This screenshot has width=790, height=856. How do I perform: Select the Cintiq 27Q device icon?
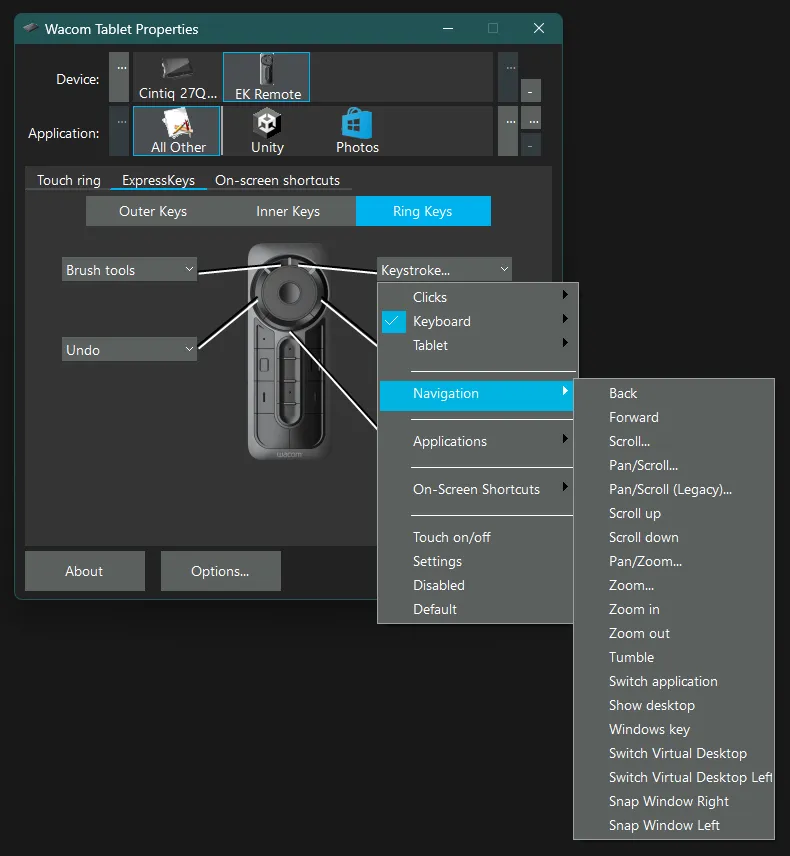[x=177, y=78]
